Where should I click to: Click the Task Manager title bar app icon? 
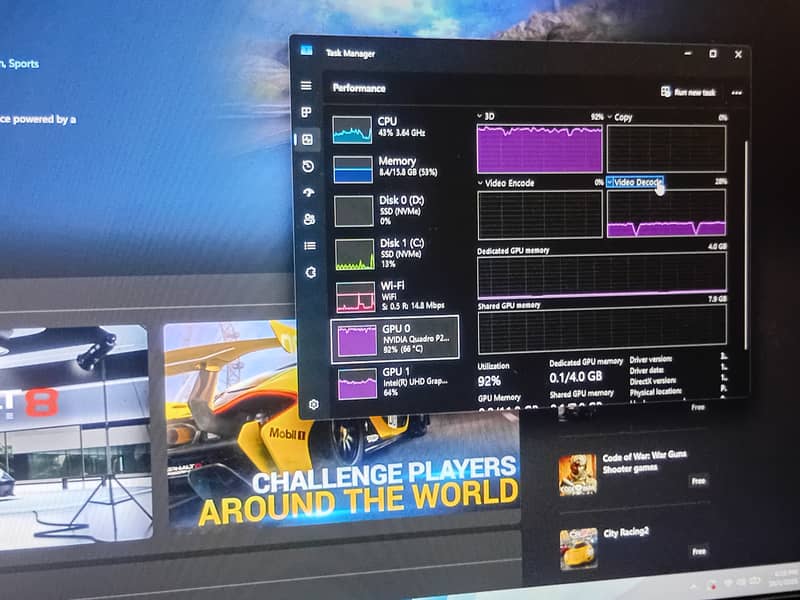click(x=306, y=50)
